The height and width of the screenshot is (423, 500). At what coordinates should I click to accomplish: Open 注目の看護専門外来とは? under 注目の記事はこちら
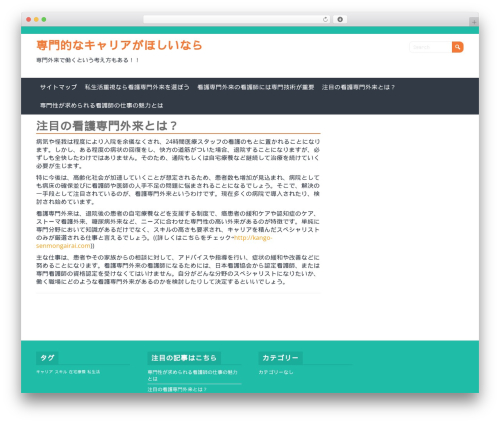click(x=177, y=389)
